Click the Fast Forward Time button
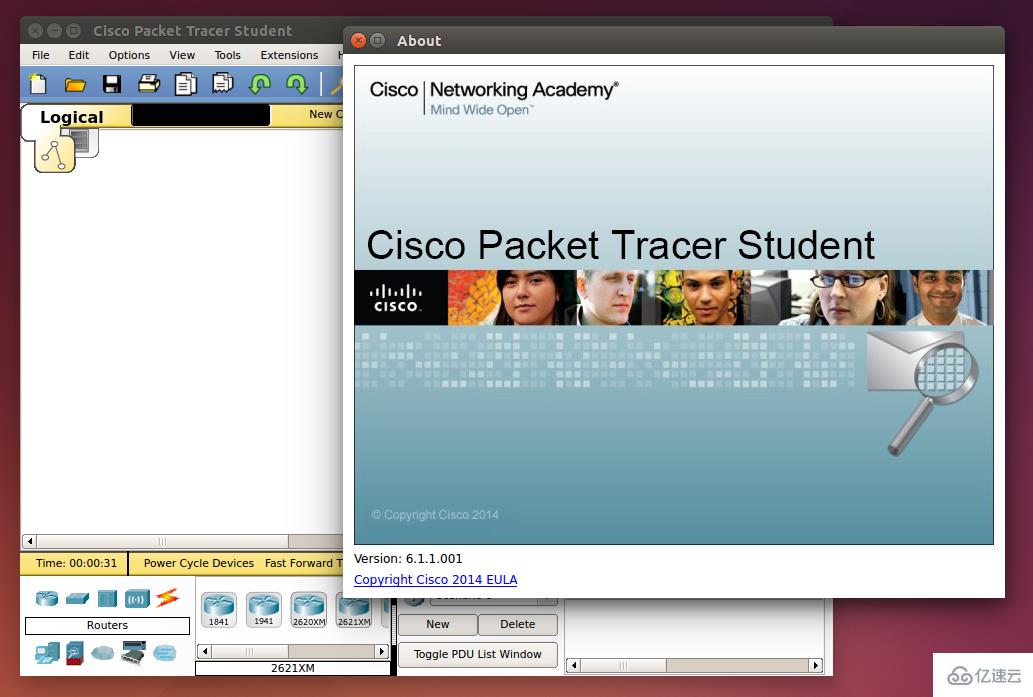This screenshot has height=697, width=1033. click(302, 563)
